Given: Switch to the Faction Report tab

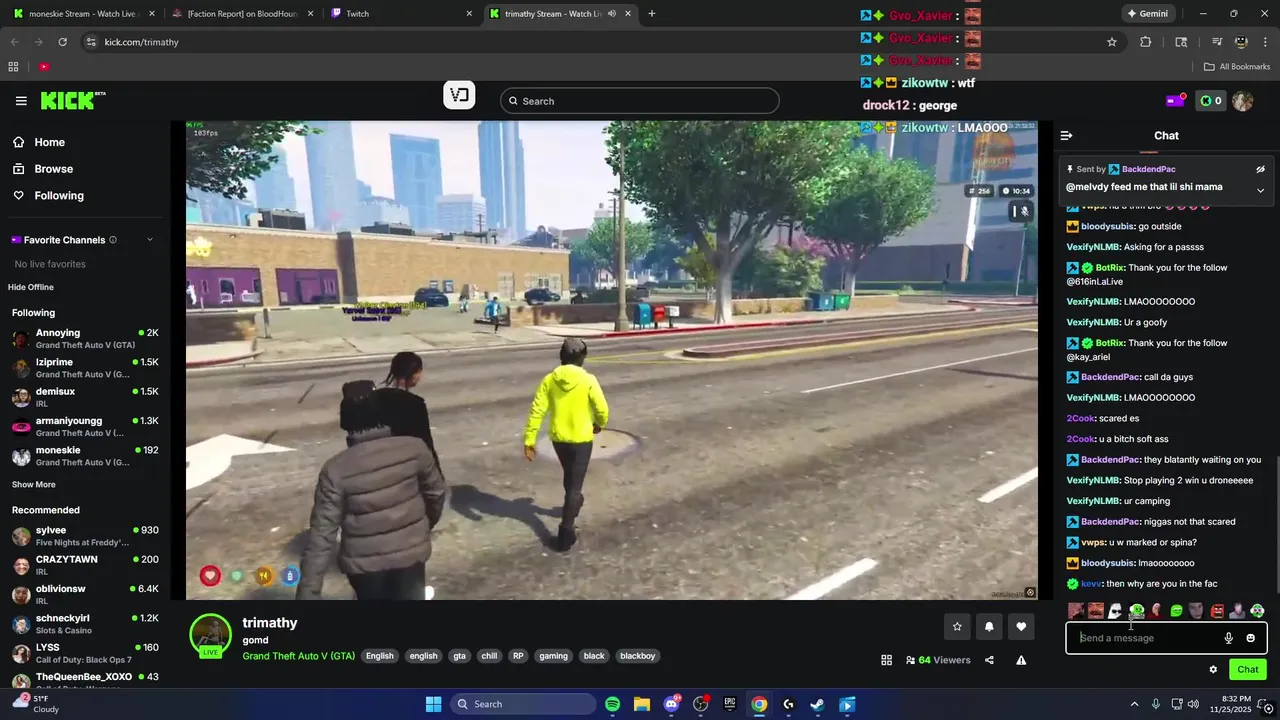Looking at the screenshot, I should click(241, 14).
